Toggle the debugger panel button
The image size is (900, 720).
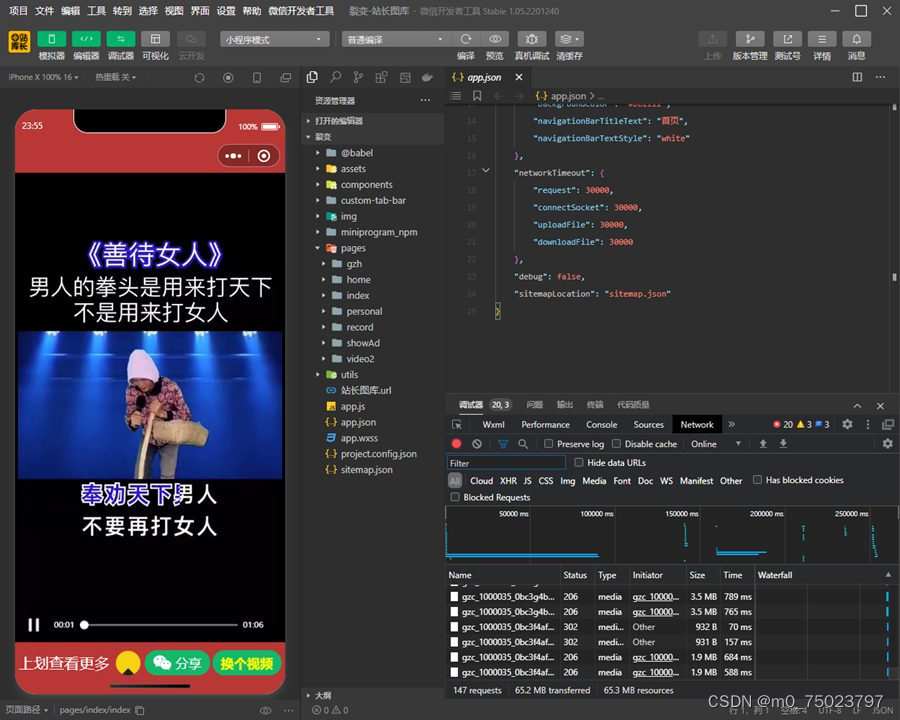pos(121,39)
